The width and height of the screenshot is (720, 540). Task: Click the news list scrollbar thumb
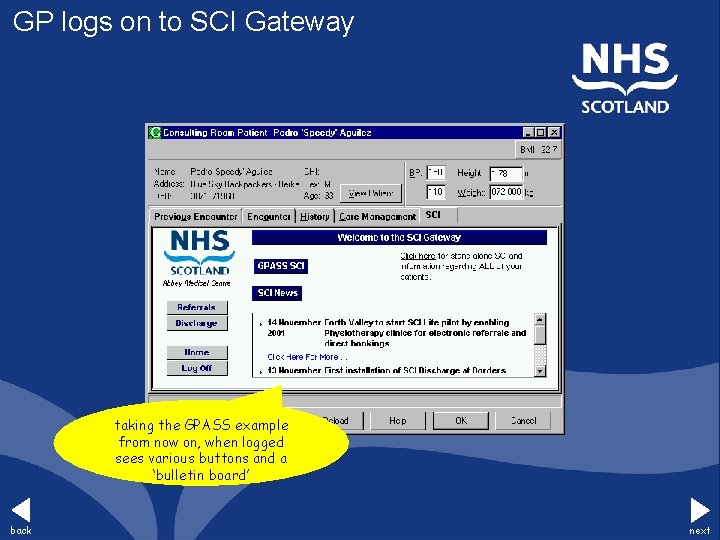point(540,335)
